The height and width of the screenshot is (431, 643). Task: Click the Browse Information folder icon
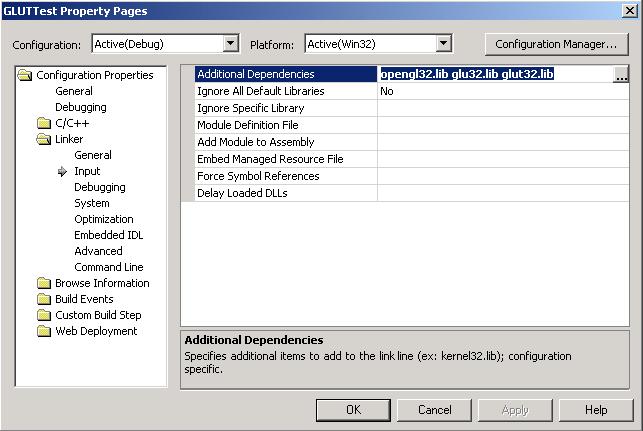(x=43, y=283)
